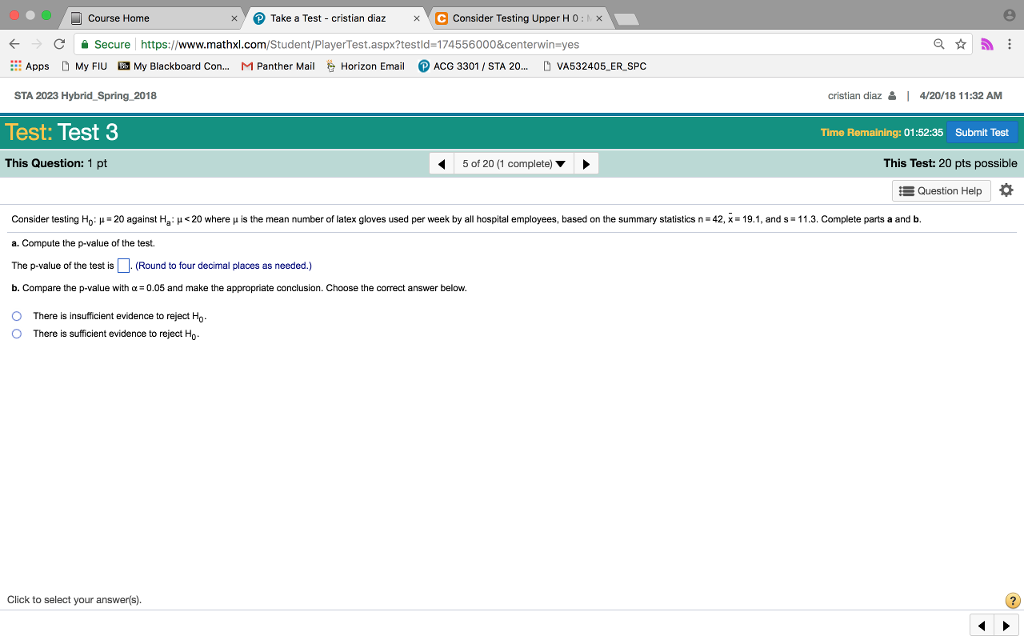Open My Blackboard Con... bookmark
1024x640 pixels.
pos(174,66)
